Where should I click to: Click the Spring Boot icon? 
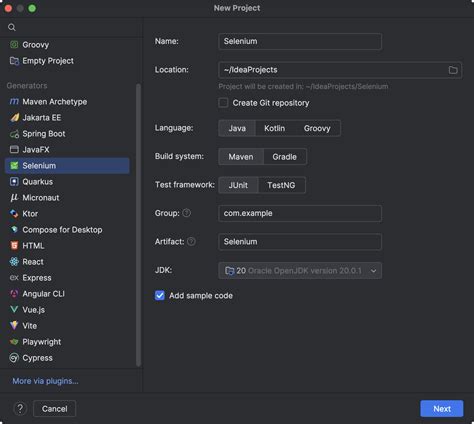(14, 134)
